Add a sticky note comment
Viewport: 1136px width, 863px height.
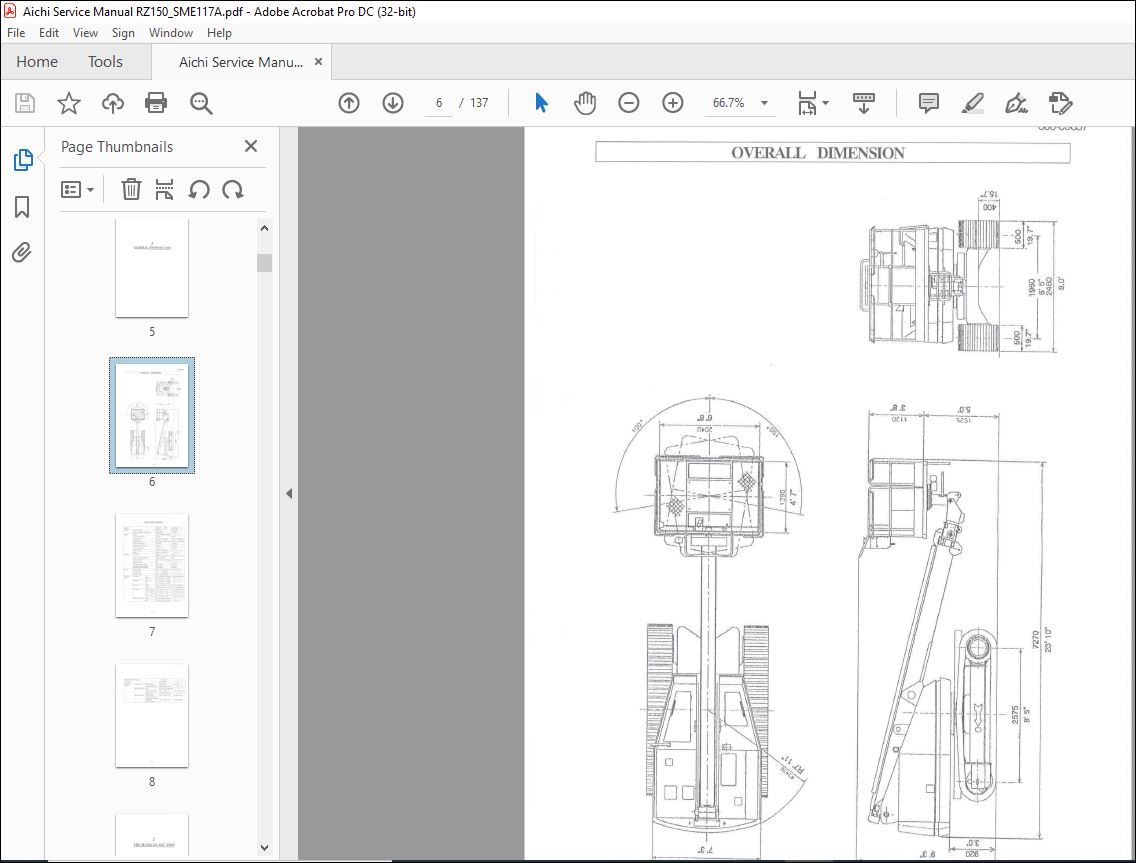[929, 103]
